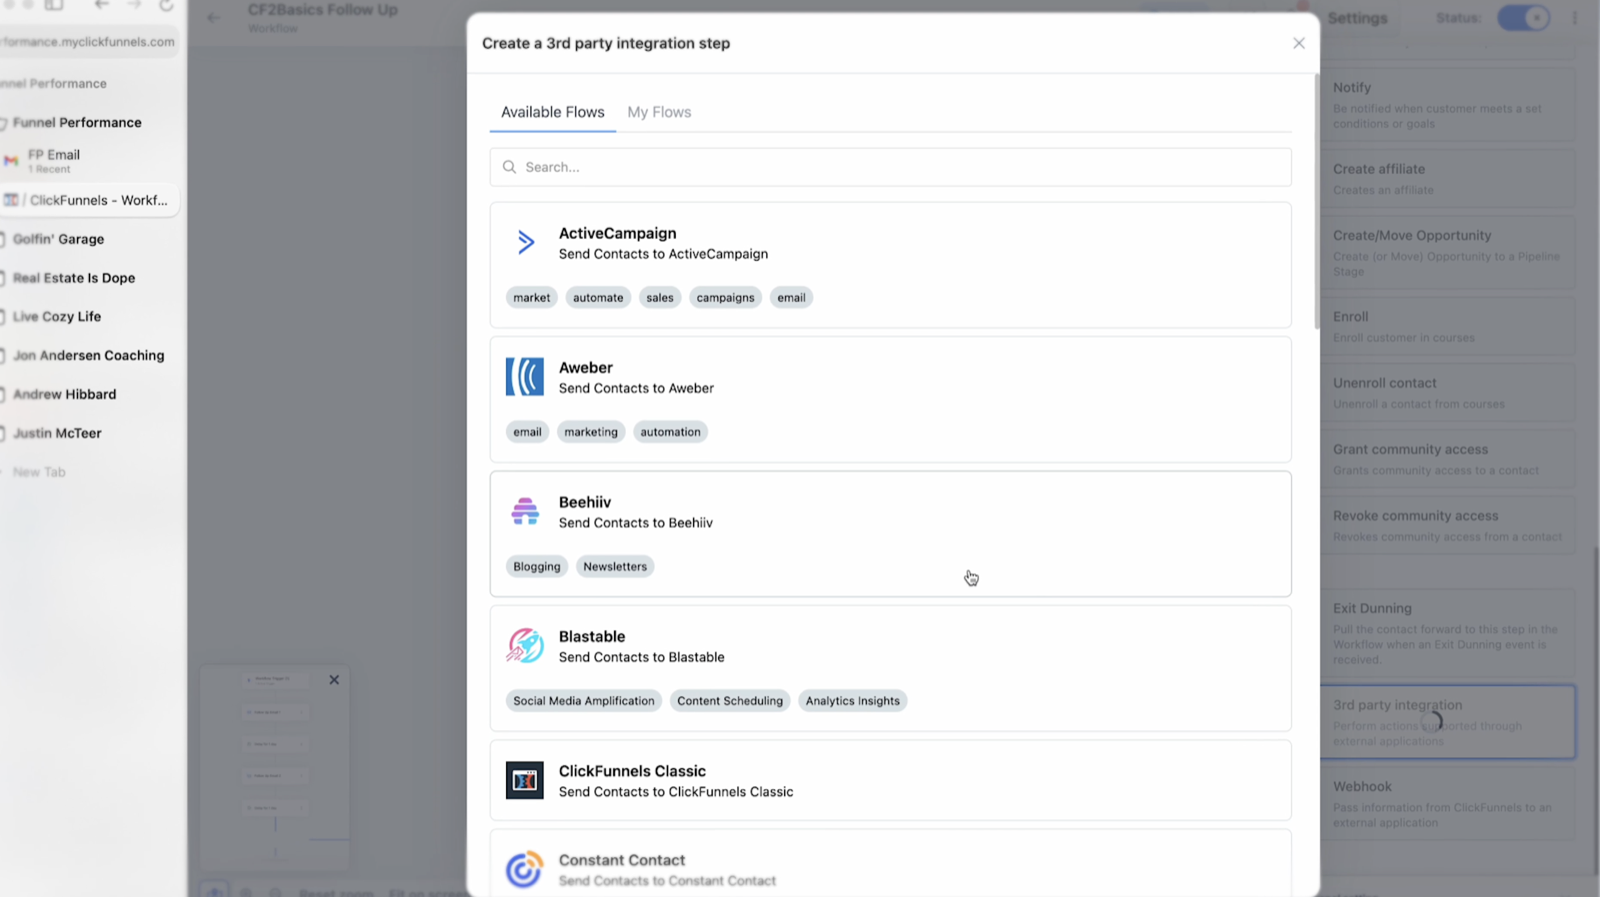Select the Aweber flow title

(x=586, y=368)
